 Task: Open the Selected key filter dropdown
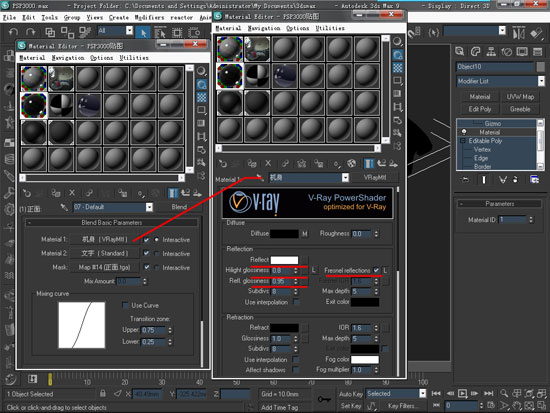pyautogui.click(x=423, y=393)
